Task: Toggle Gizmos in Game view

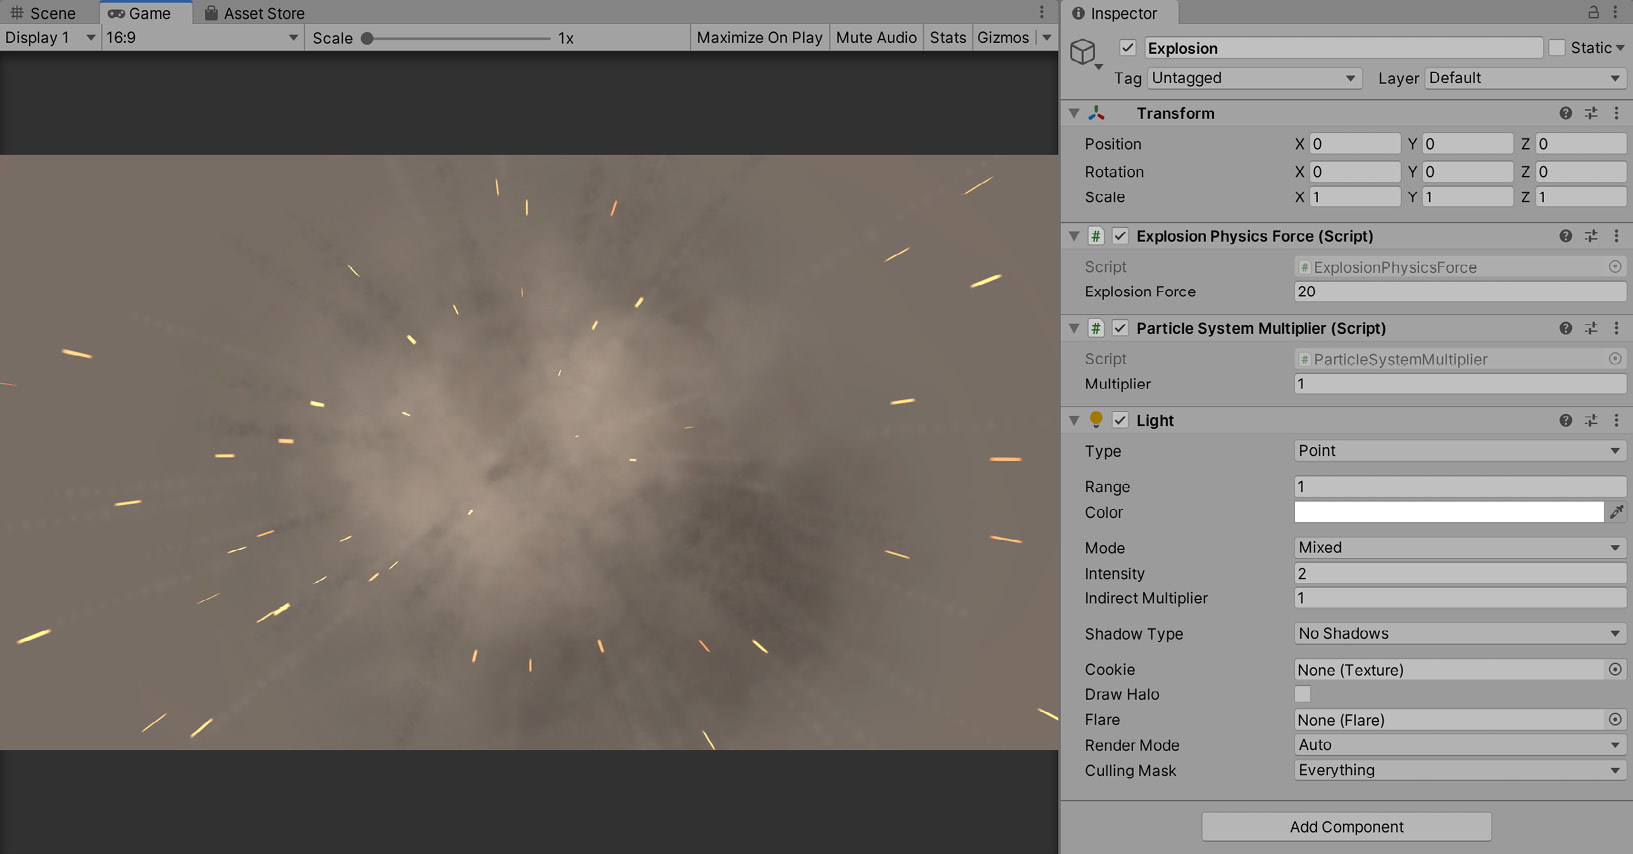Action: [x=1003, y=37]
